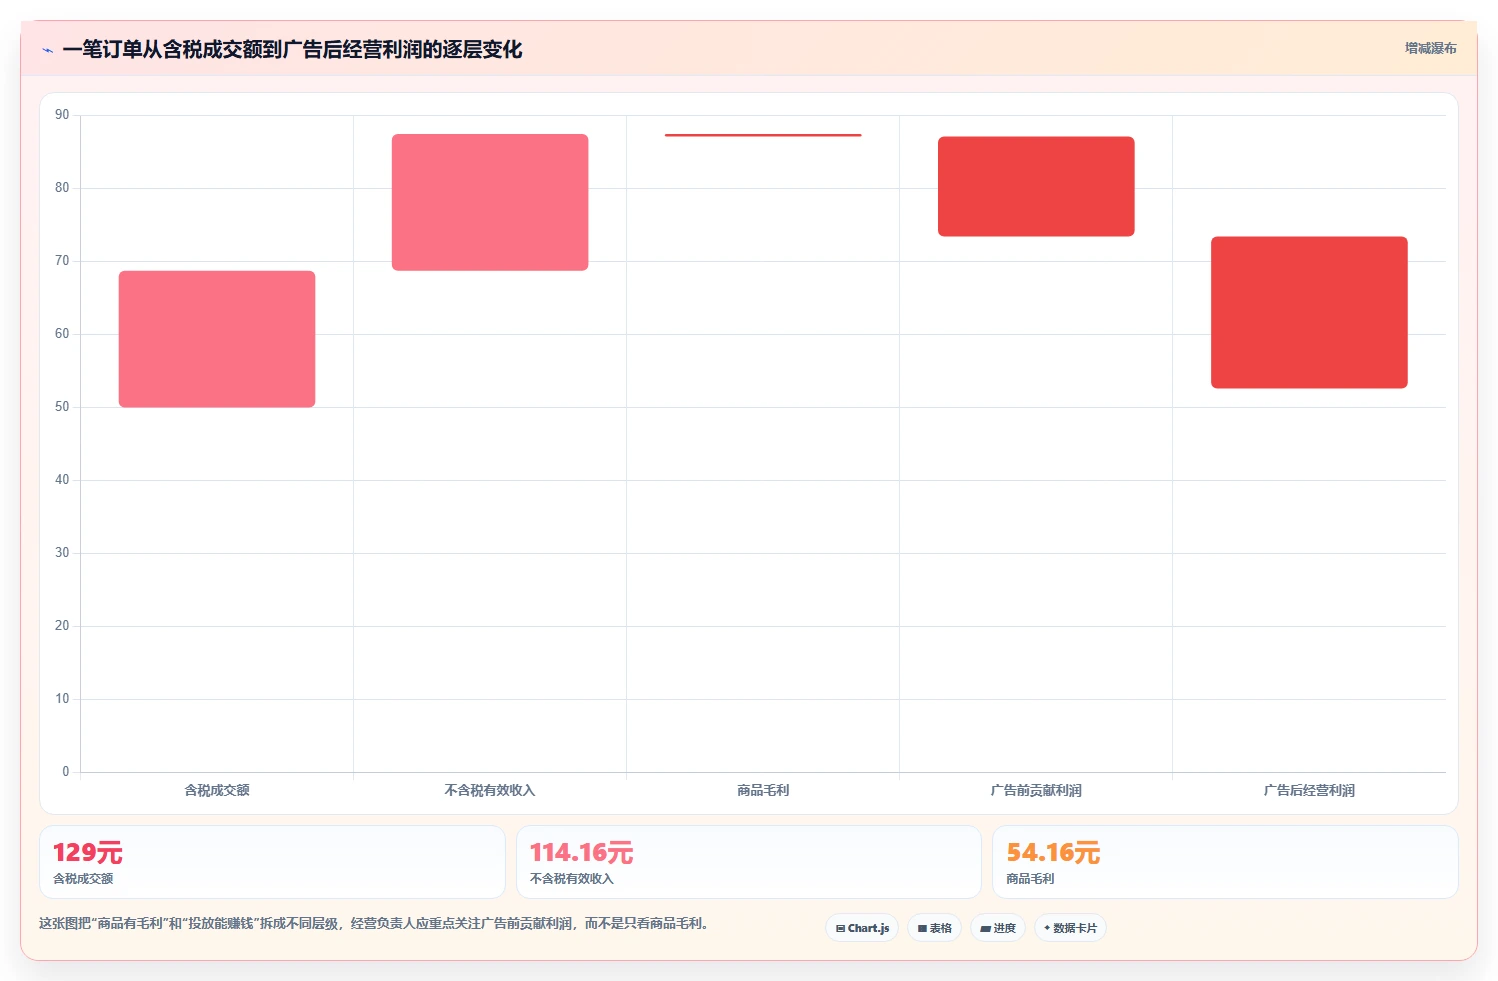The height and width of the screenshot is (981, 1498).
Task: Click the y-axis value 90
Action: point(62,115)
